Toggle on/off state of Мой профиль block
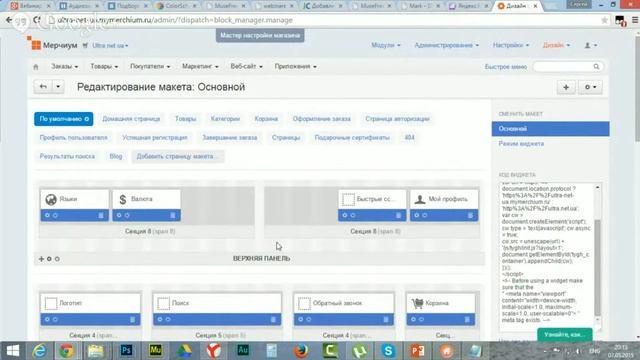 (x=425, y=215)
